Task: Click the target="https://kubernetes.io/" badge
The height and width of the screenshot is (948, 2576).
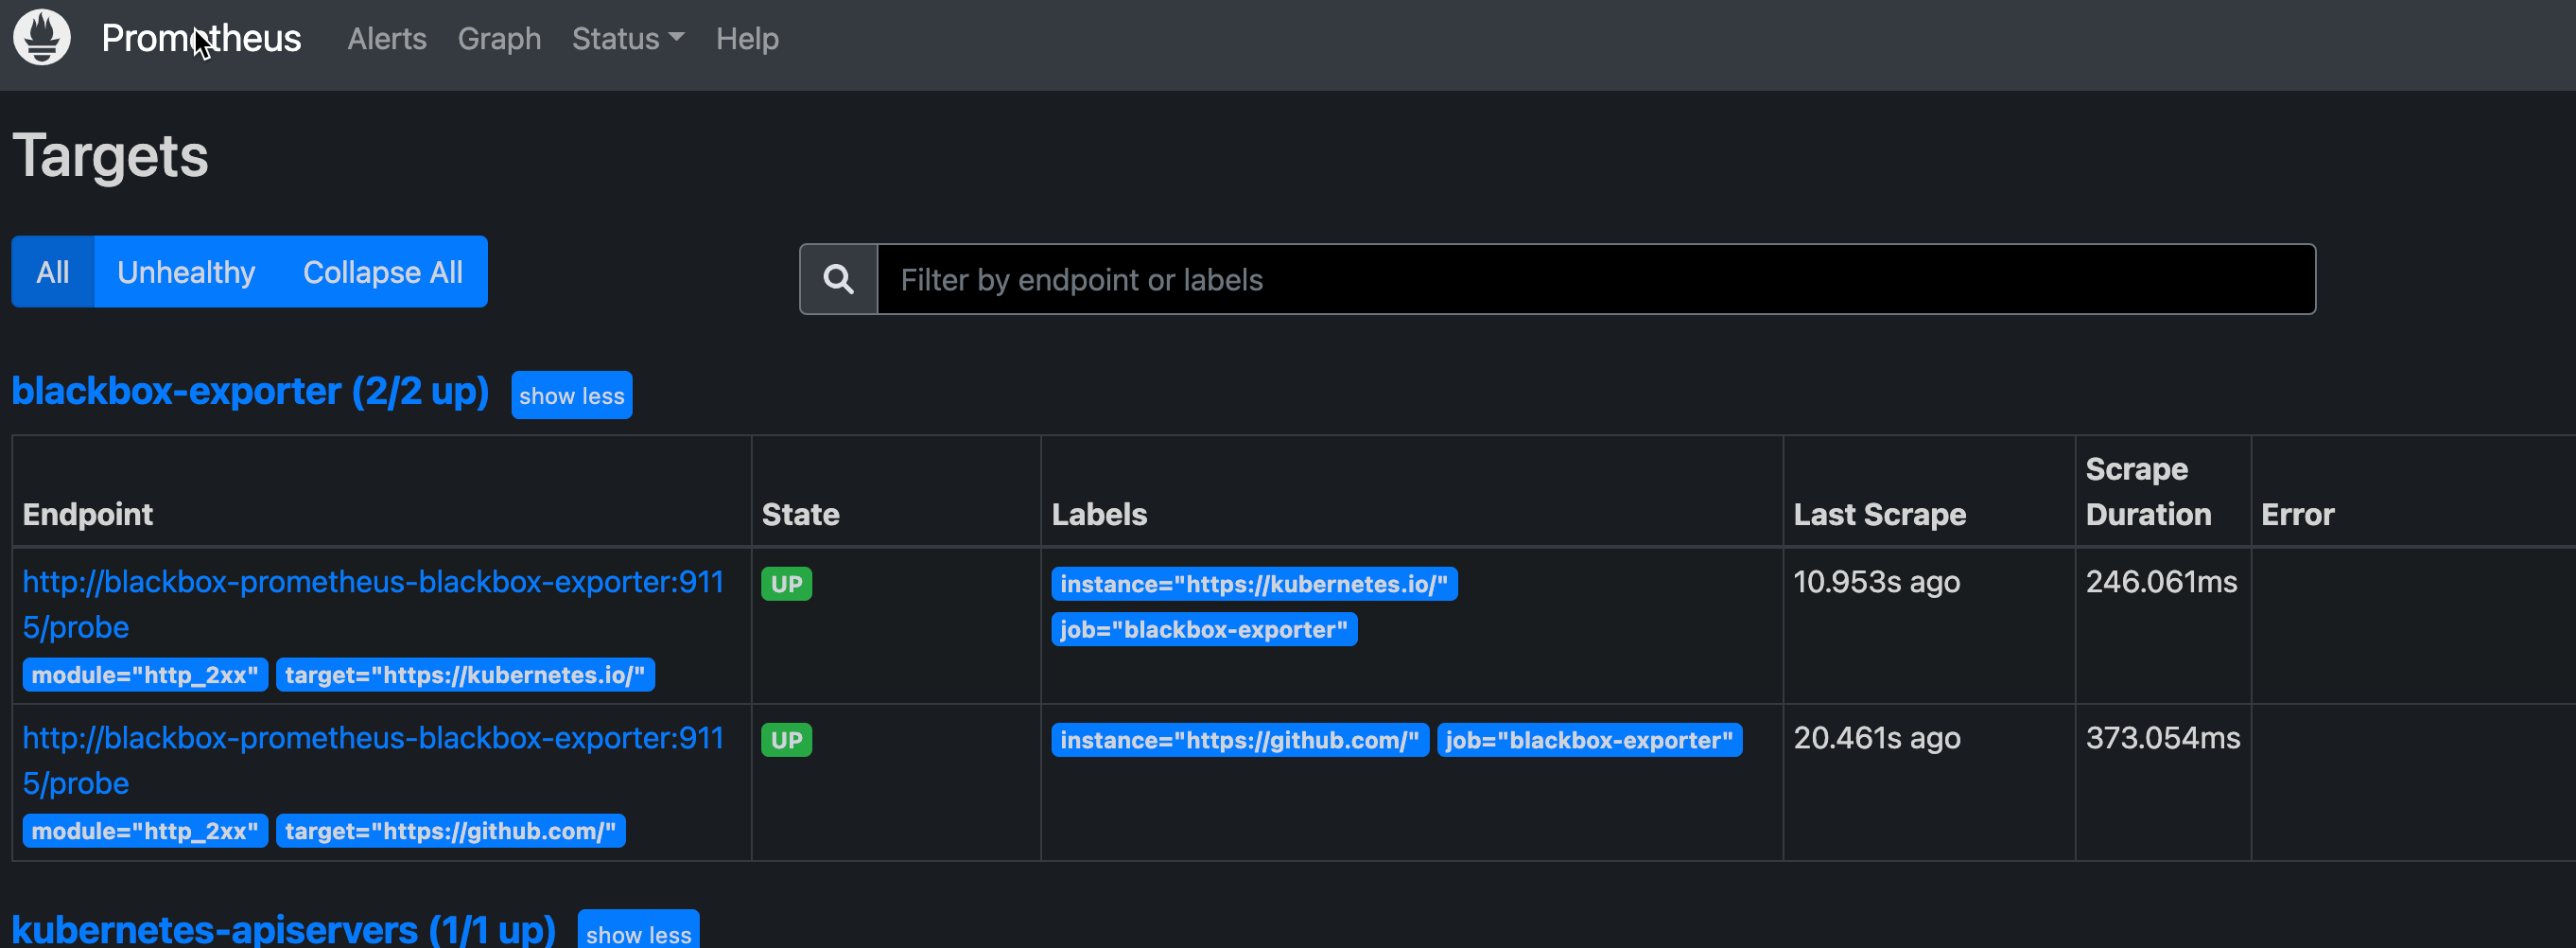Action: point(465,675)
